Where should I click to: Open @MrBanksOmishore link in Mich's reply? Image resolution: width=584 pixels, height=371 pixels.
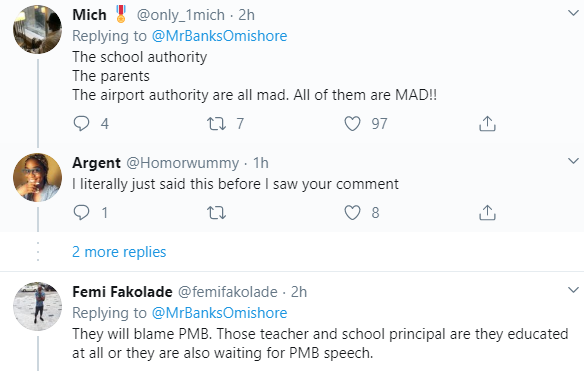pos(219,36)
